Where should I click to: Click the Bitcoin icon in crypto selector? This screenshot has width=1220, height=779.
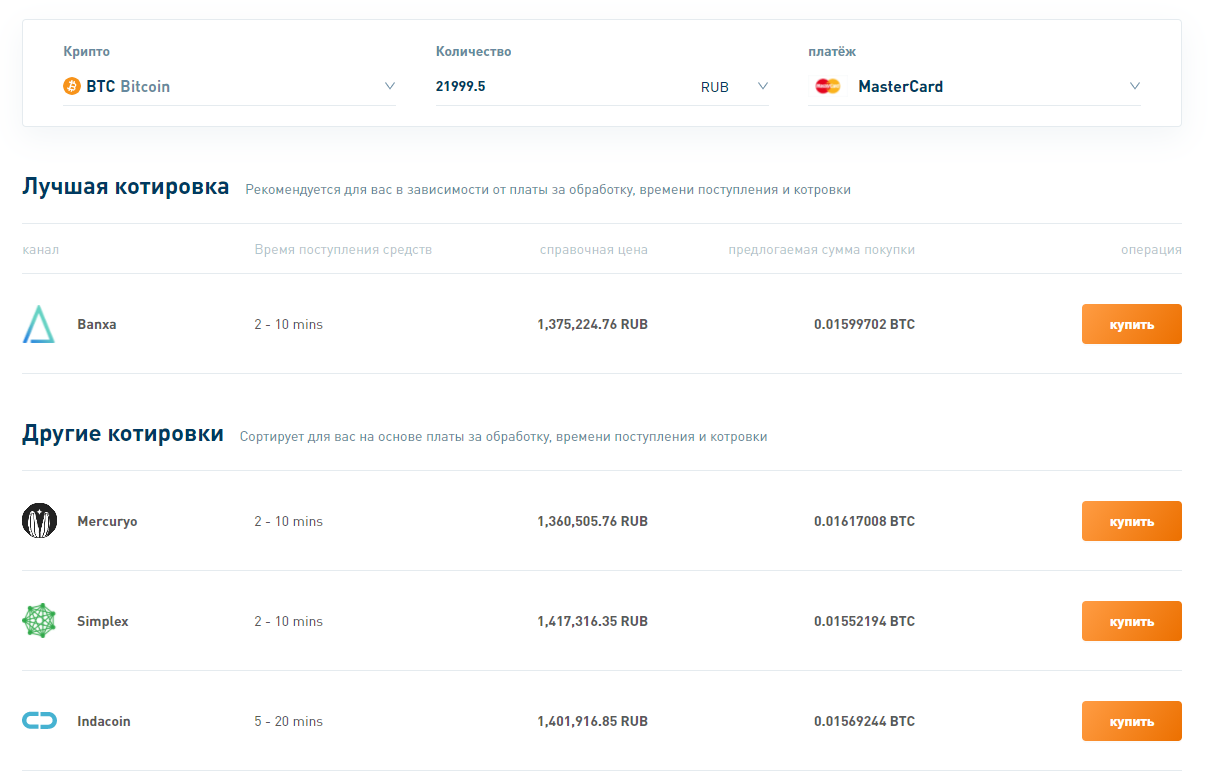coord(71,87)
